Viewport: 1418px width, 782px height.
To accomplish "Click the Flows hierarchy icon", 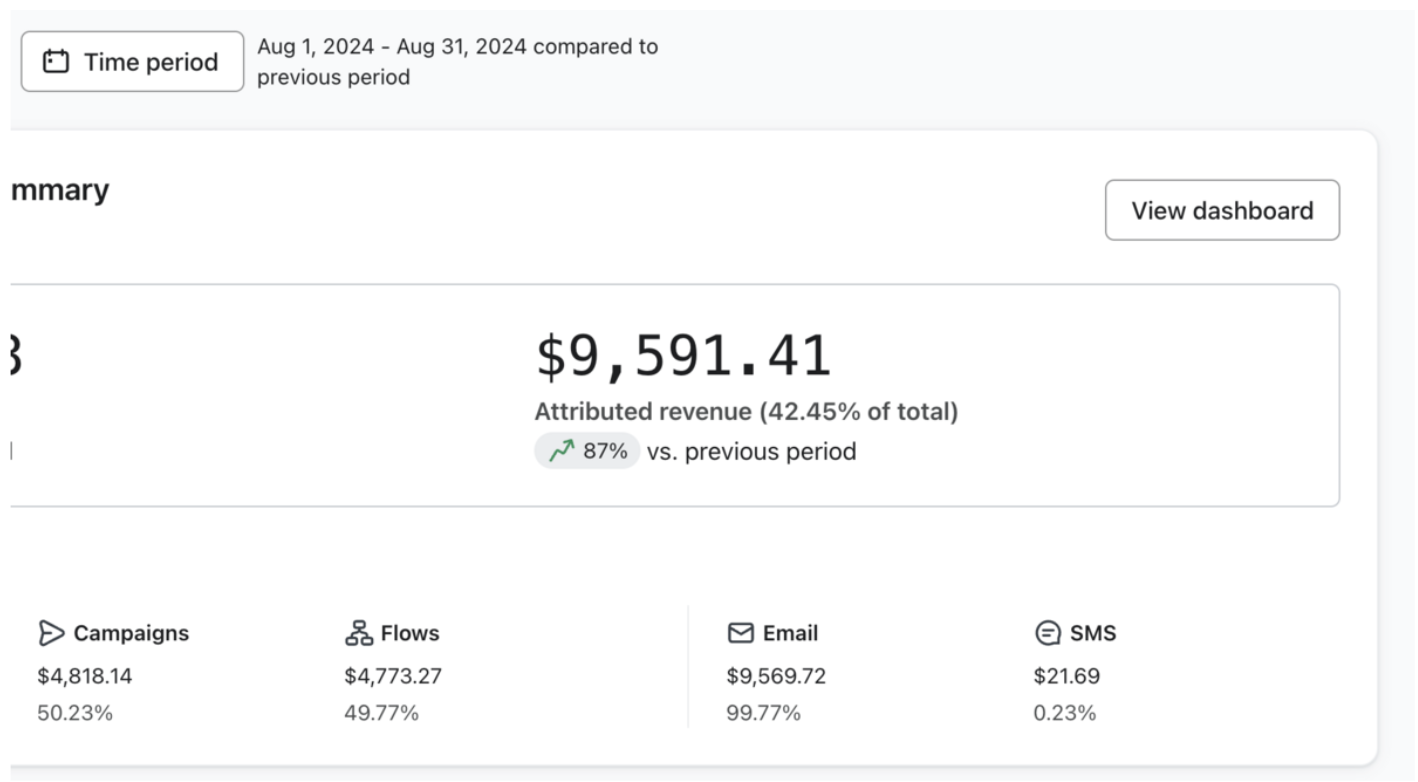I will pos(360,632).
